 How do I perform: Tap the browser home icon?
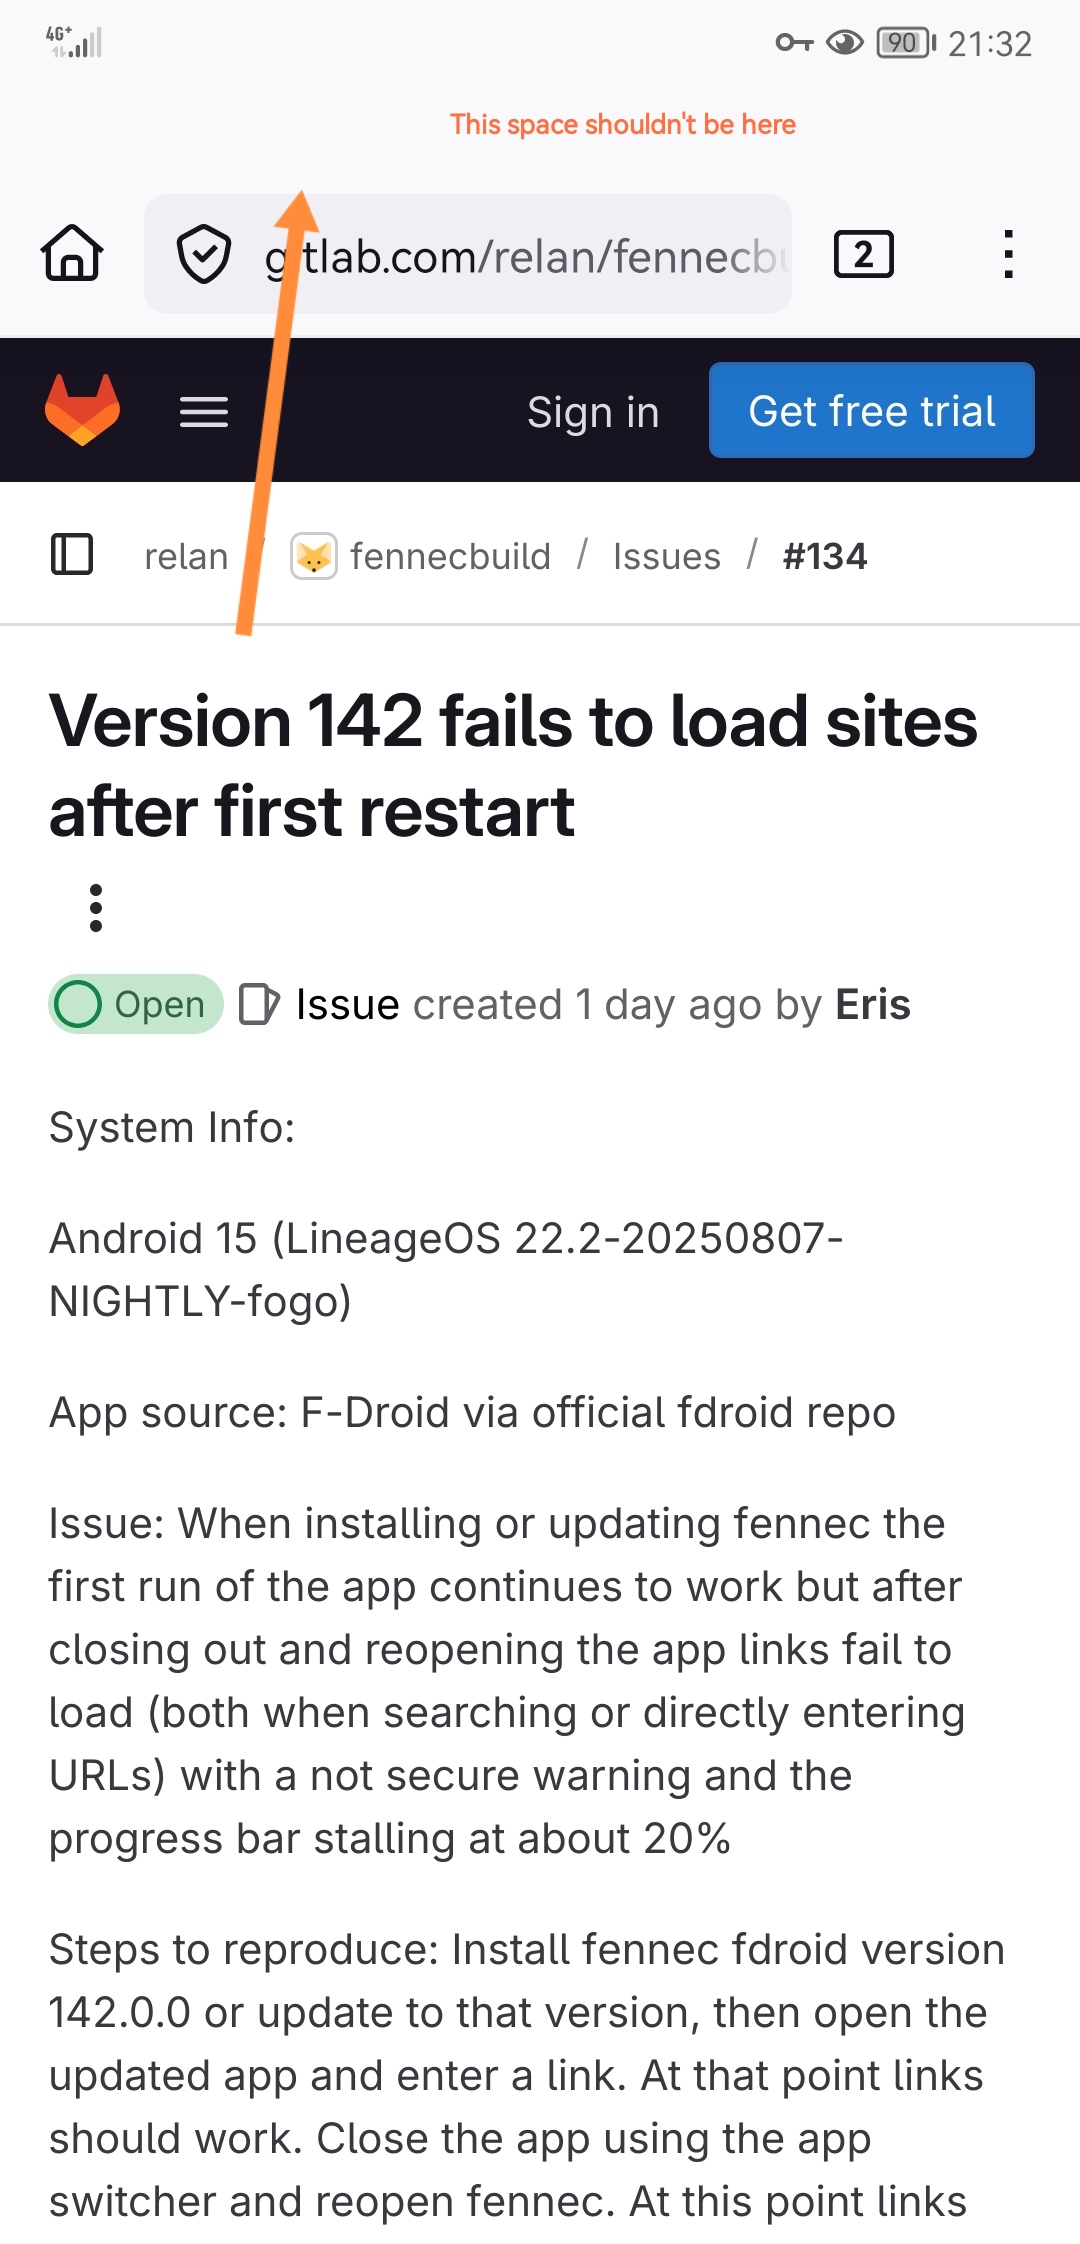pos(72,254)
